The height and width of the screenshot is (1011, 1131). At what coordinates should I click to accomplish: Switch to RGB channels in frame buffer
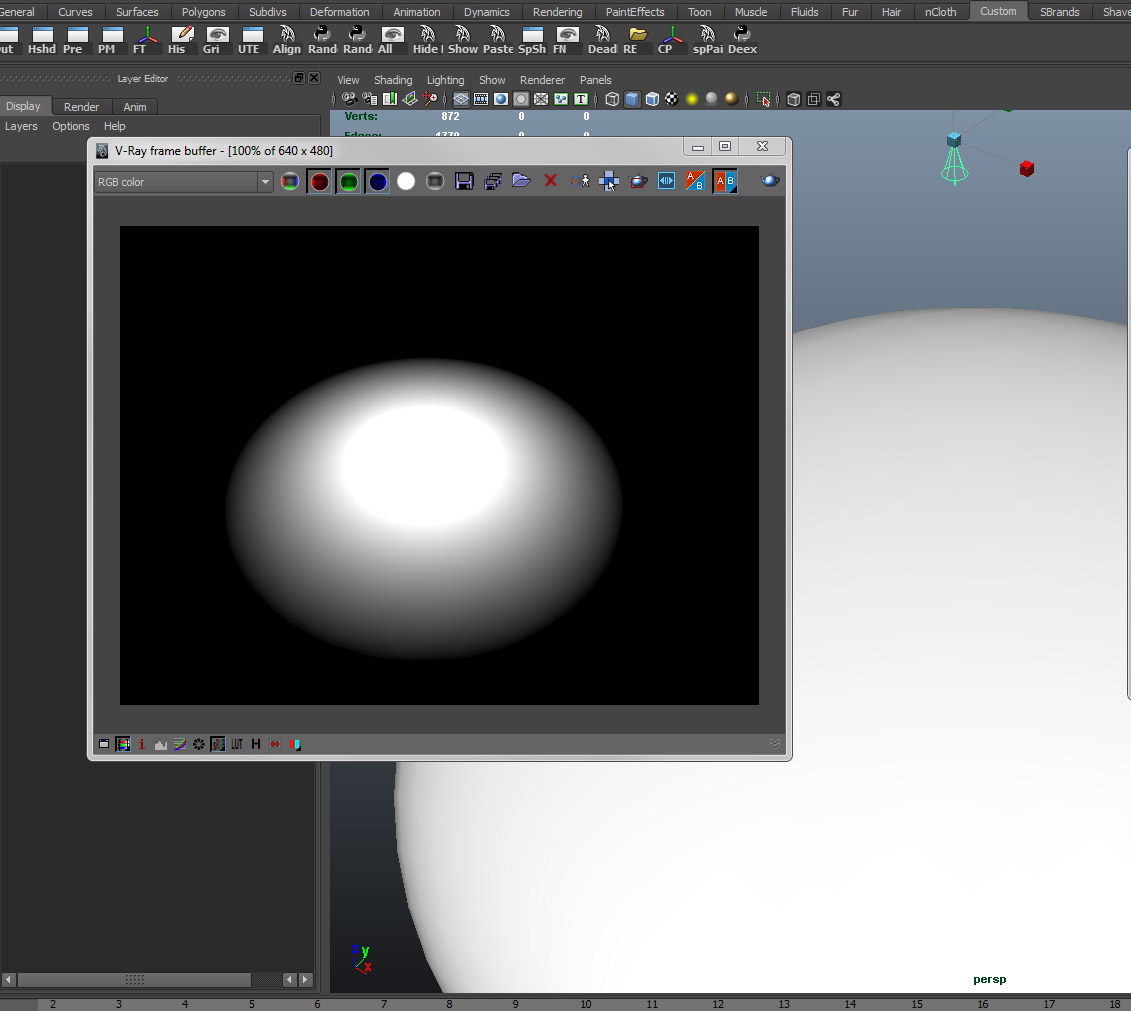290,182
